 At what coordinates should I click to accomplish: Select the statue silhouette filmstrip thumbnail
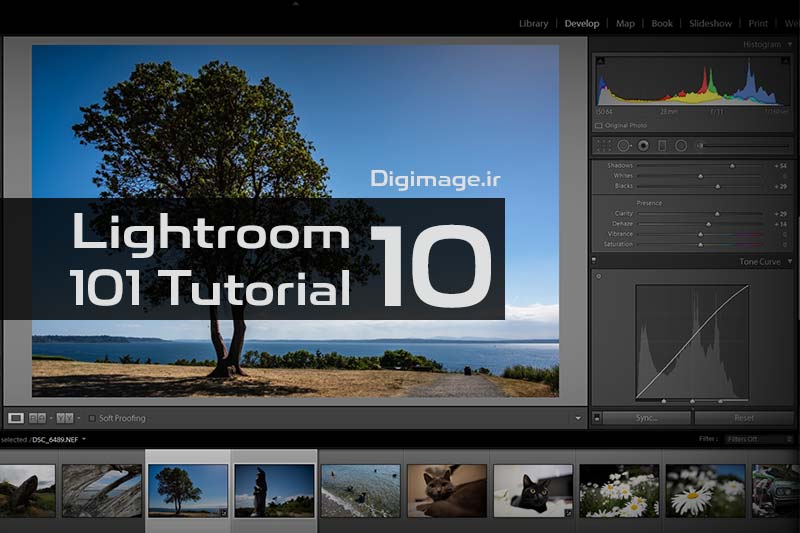(x=274, y=491)
